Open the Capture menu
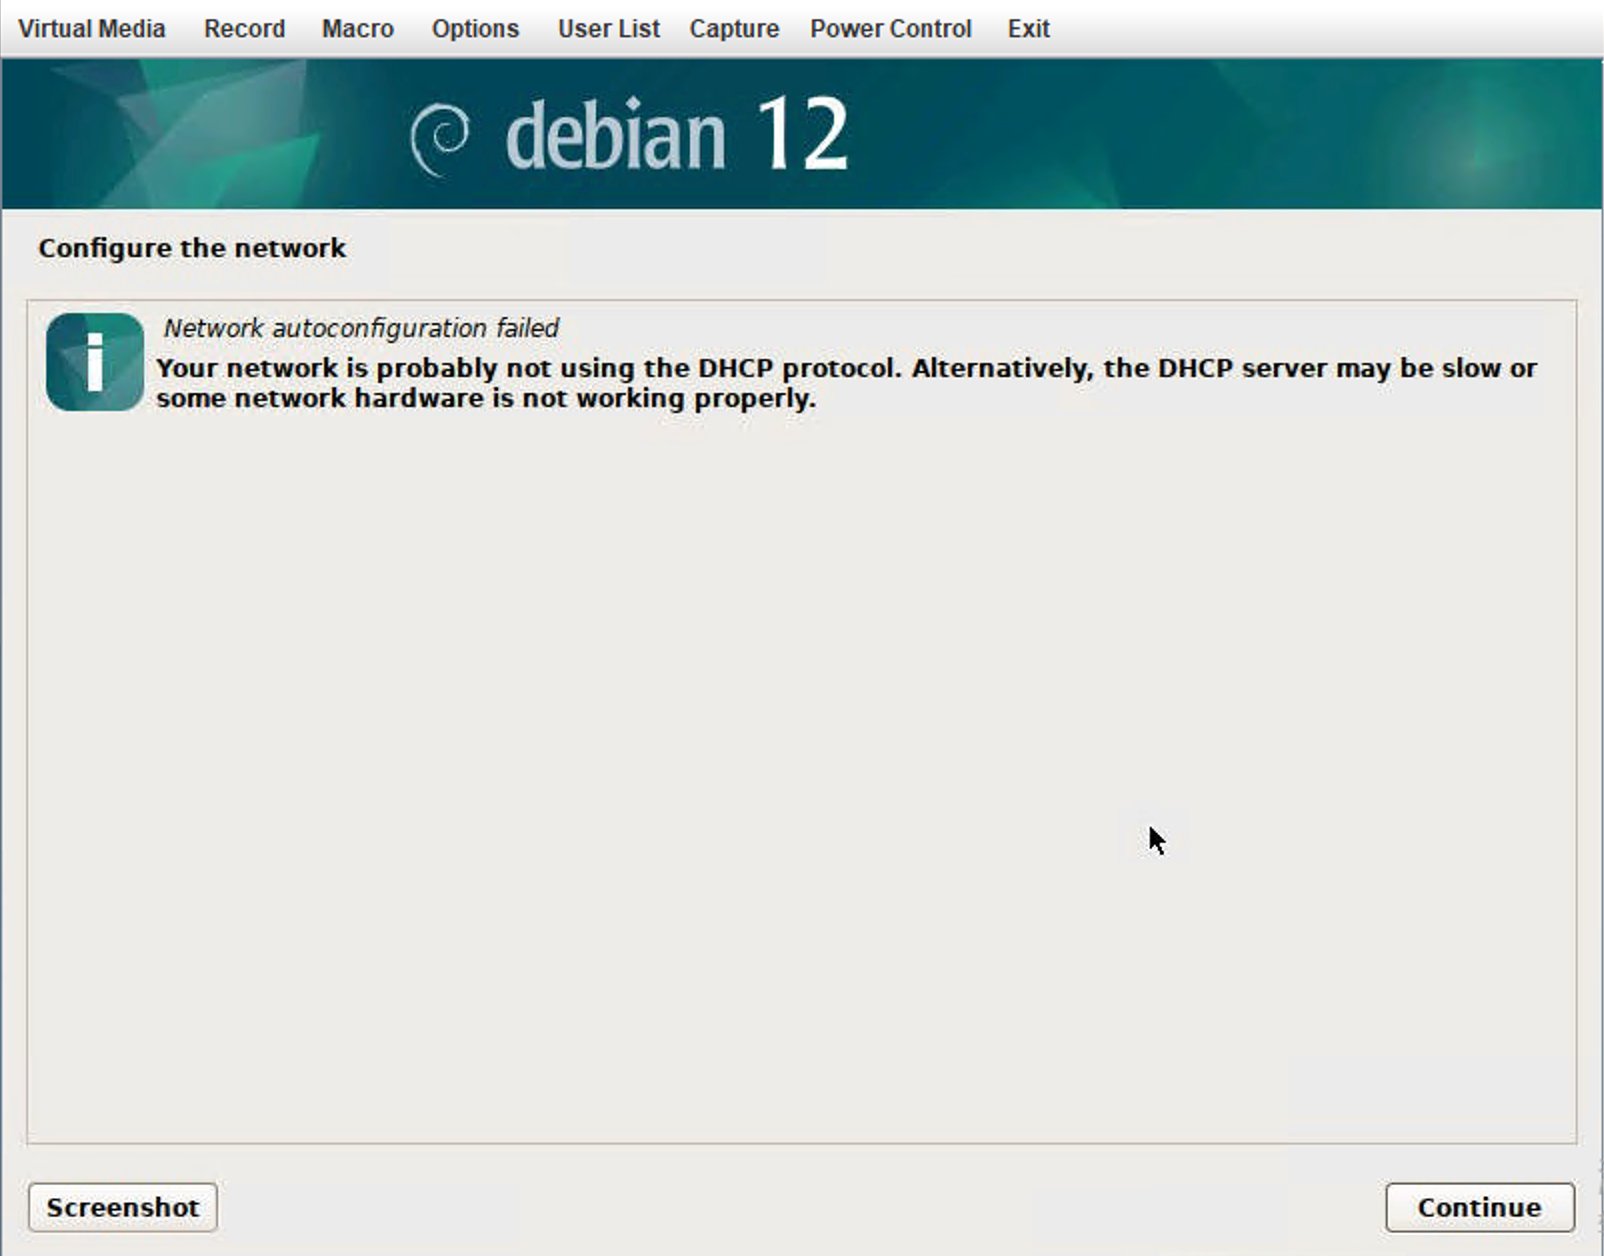The image size is (1604, 1256). click(734, 29)
